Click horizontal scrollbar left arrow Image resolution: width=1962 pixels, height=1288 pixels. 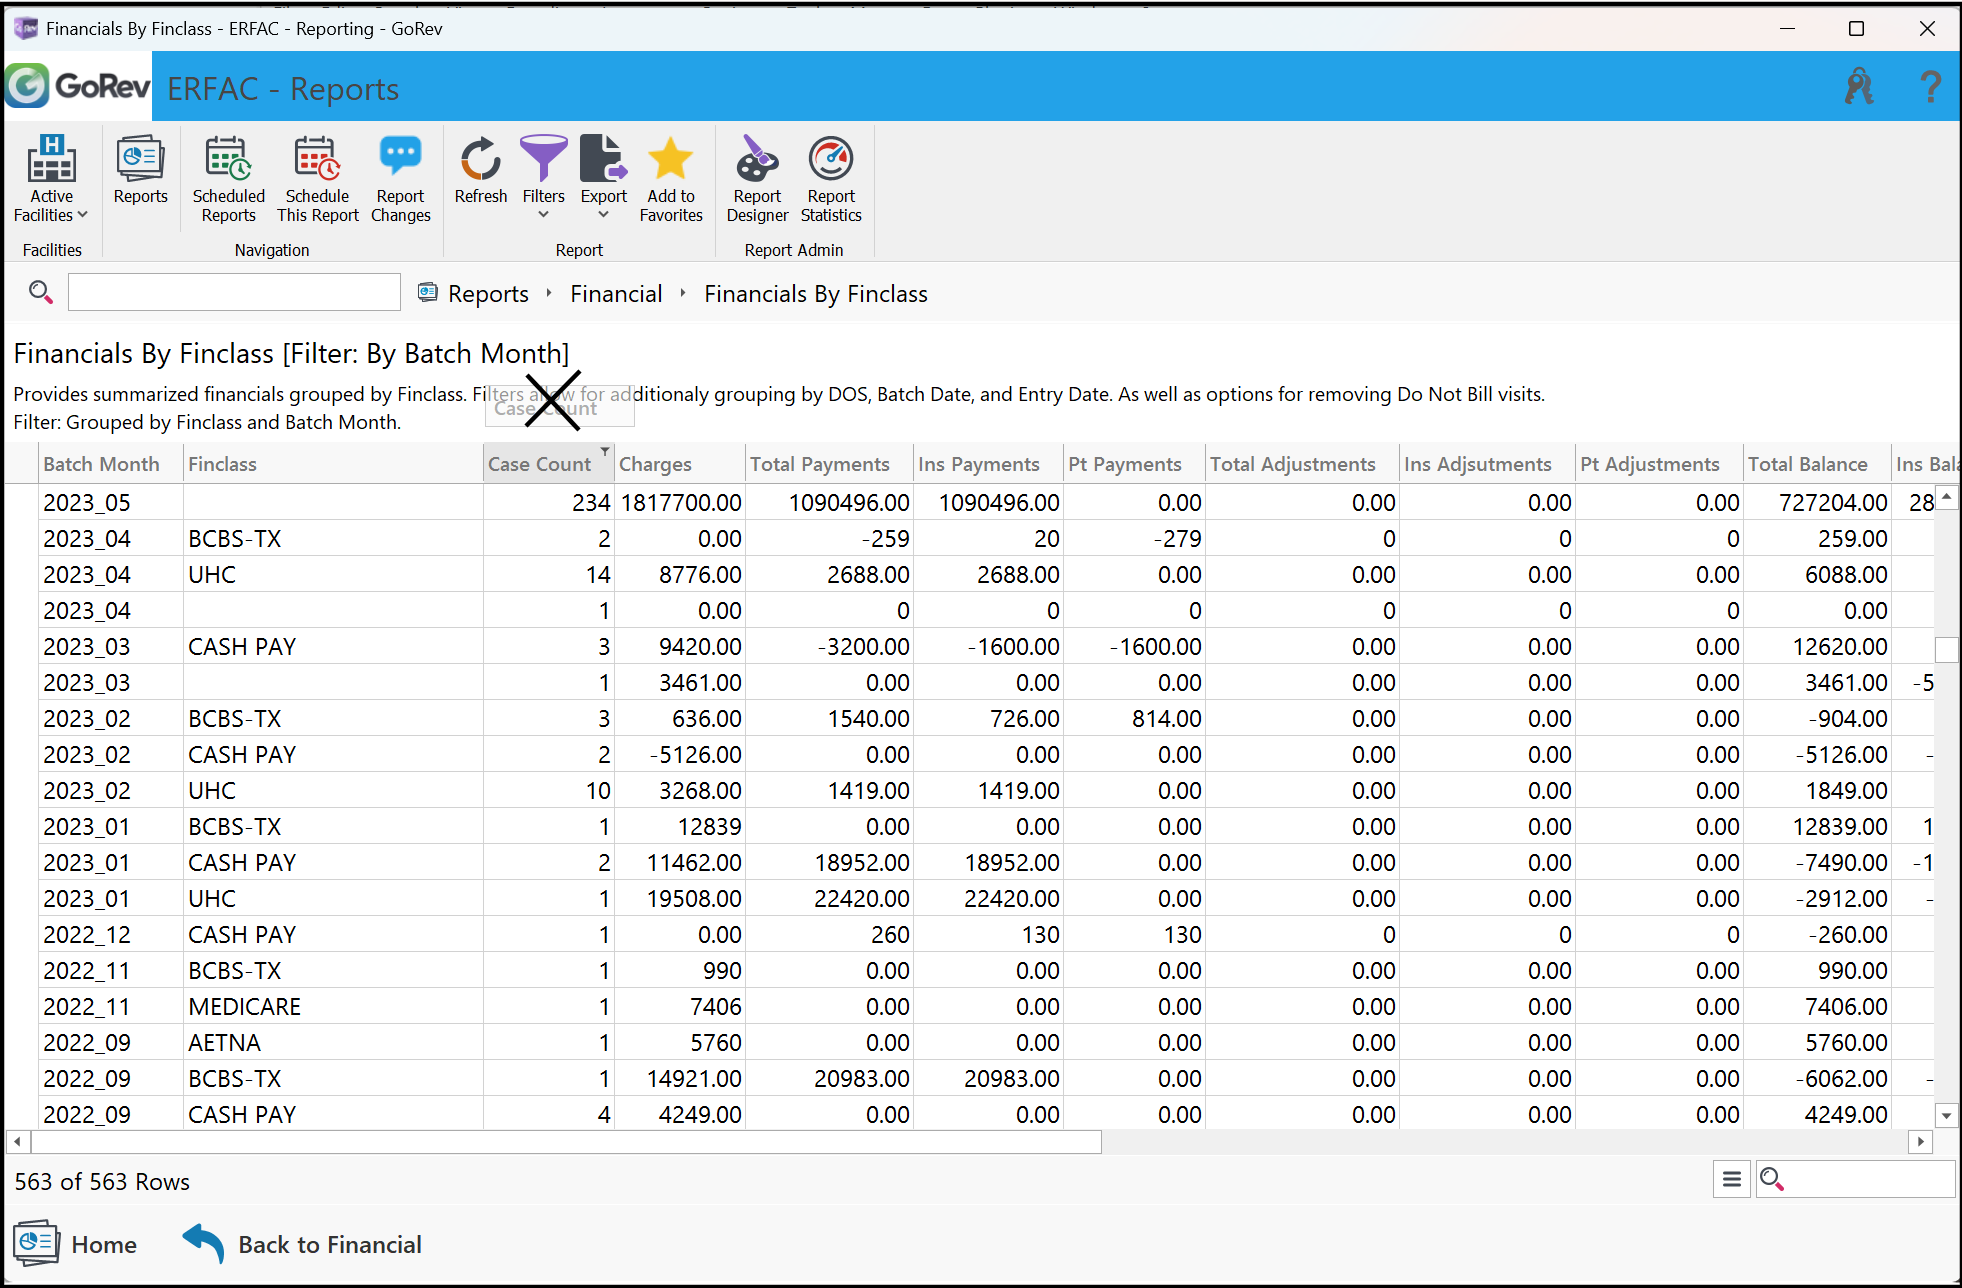(17, 1141)
